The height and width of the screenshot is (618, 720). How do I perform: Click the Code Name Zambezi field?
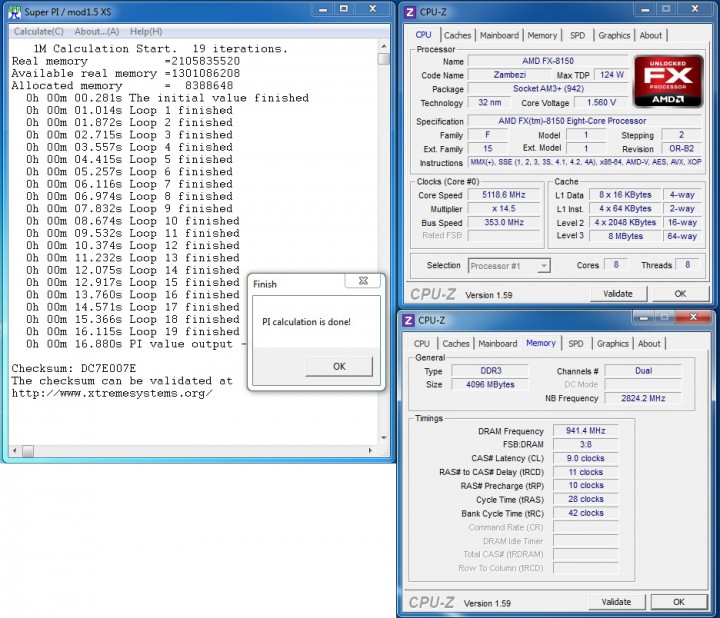point(510,75)
